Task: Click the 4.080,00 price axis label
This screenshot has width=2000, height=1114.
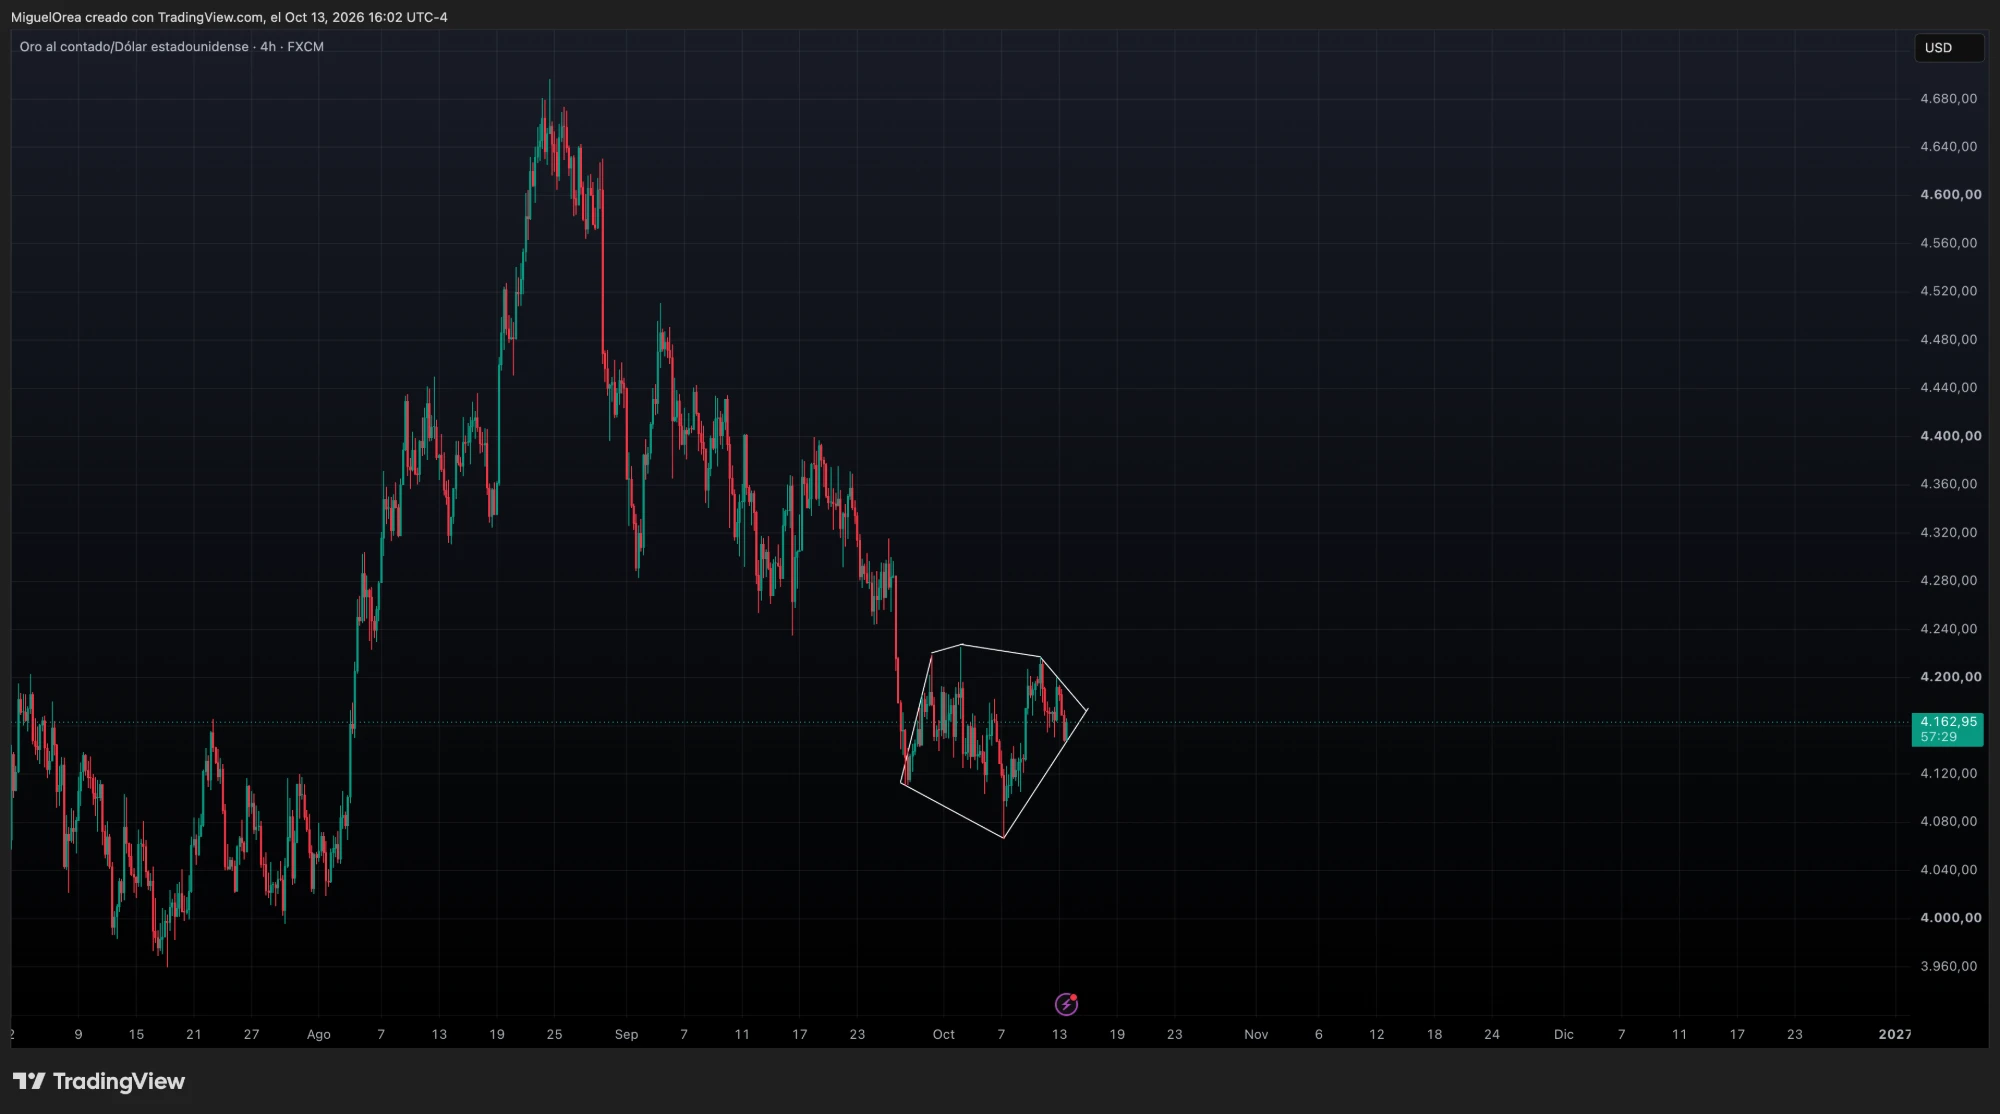Action: (x=1948, y=822)
